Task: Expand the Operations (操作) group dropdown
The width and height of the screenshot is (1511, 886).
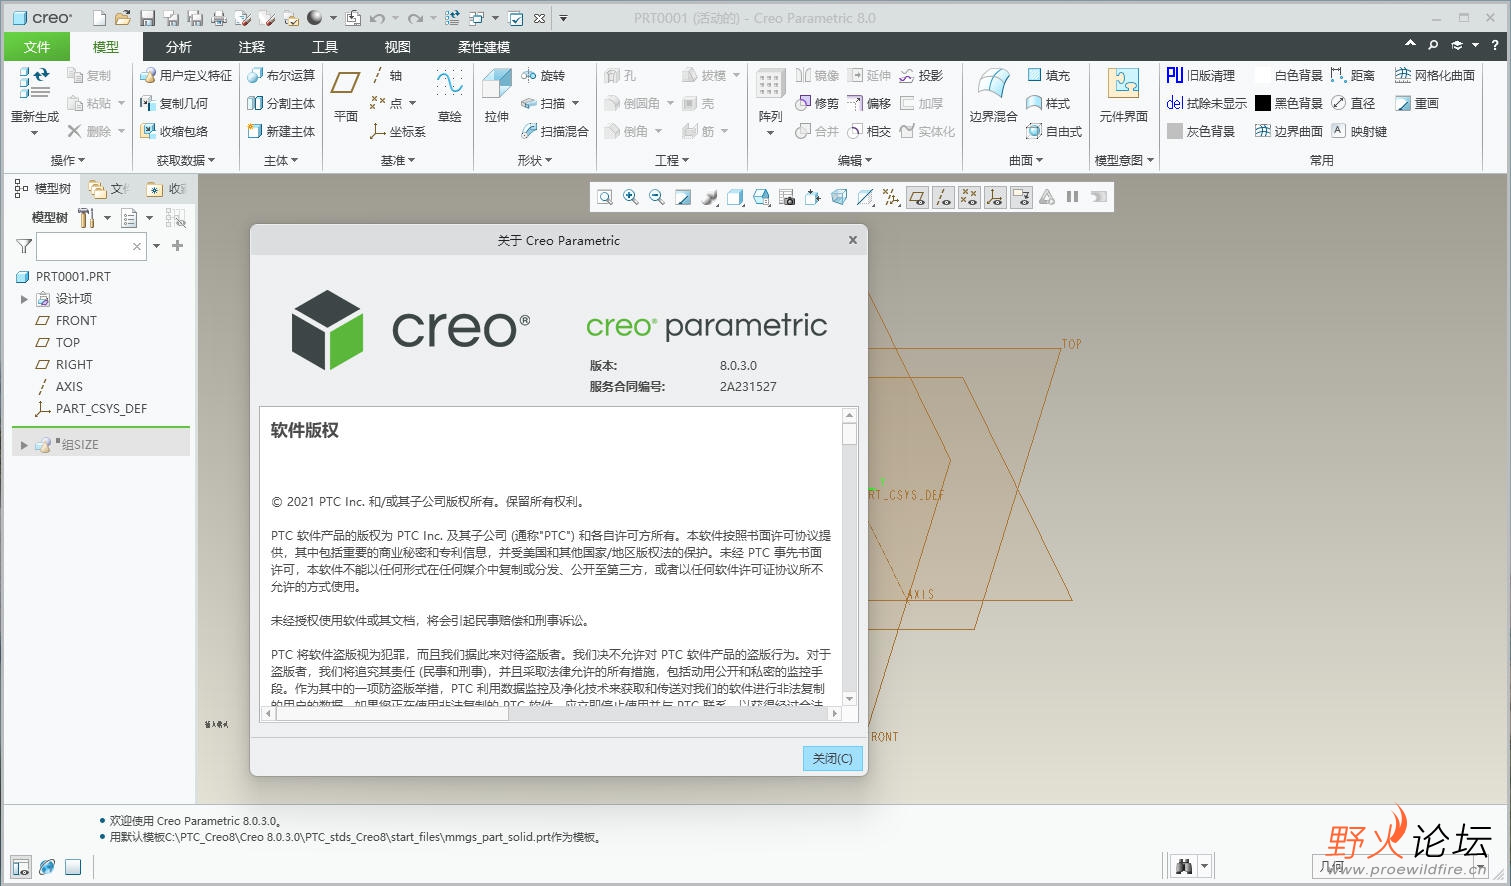Action: pos(67,160)
